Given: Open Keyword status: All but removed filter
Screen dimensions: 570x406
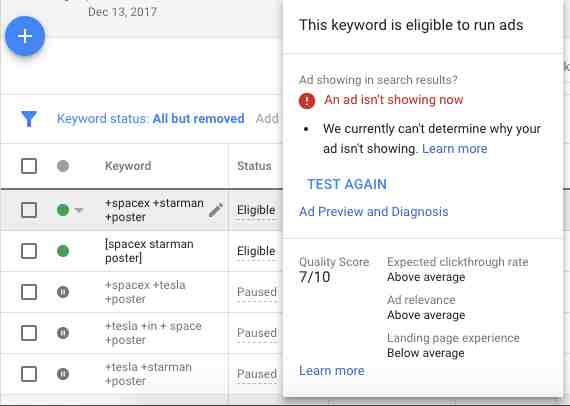Looking at the screenshot, I should pos(150,118).
